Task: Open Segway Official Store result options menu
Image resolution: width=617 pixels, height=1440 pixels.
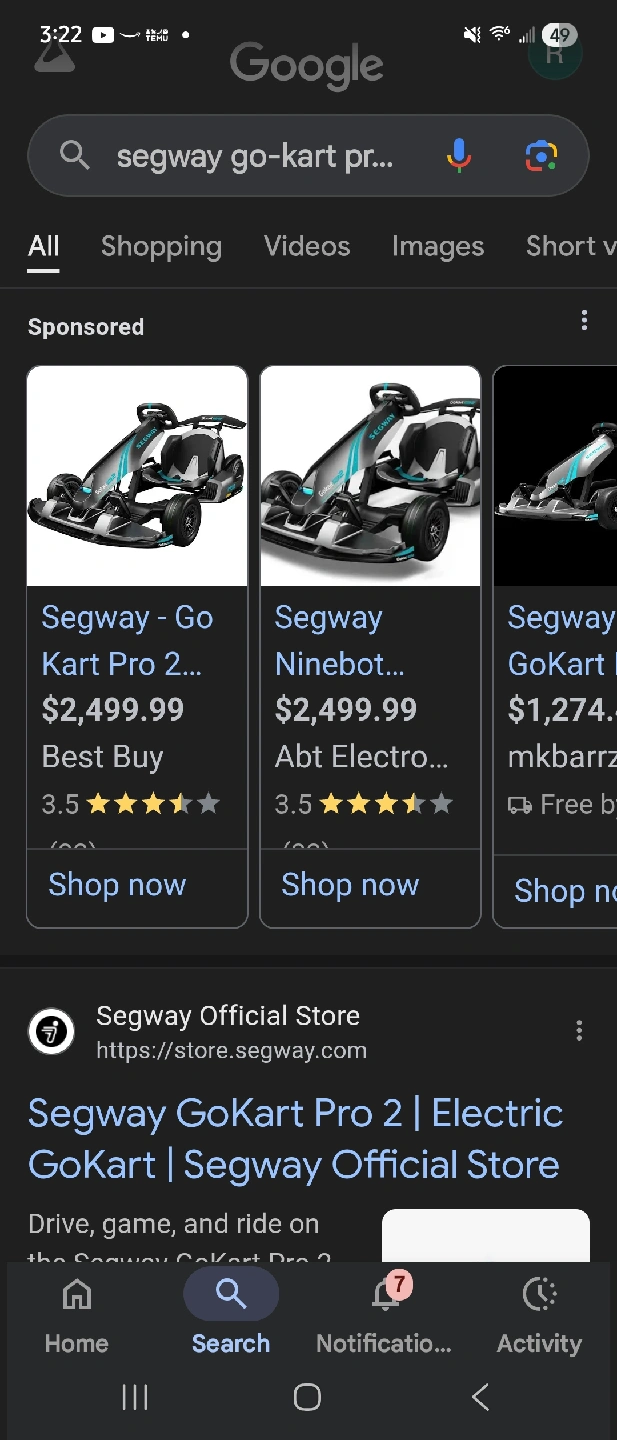Action: tap(579, 1031)
